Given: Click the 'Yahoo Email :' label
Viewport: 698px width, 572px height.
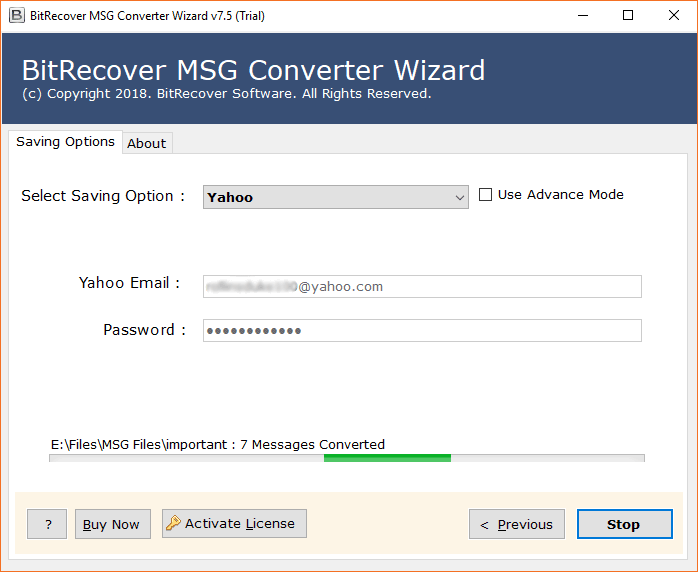Looking at the screenshot, I should point(129,283).
